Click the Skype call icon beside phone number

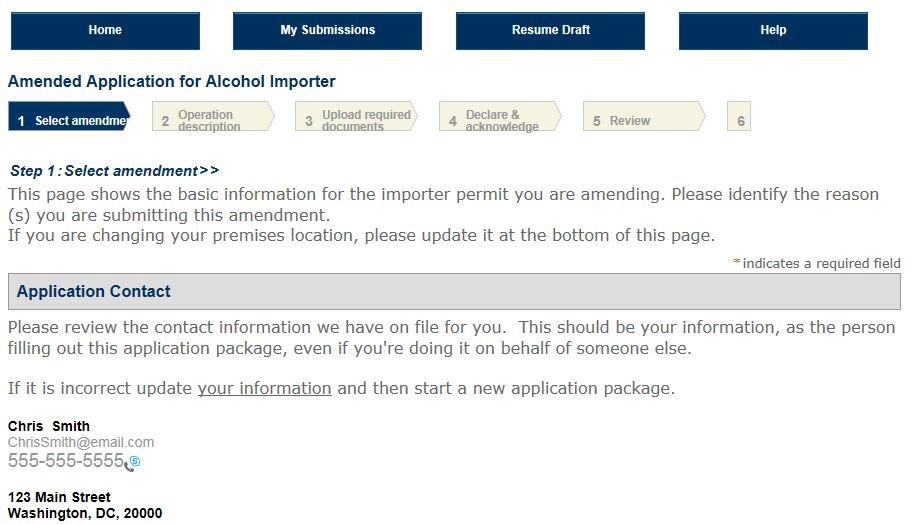[x=132, y=463]
